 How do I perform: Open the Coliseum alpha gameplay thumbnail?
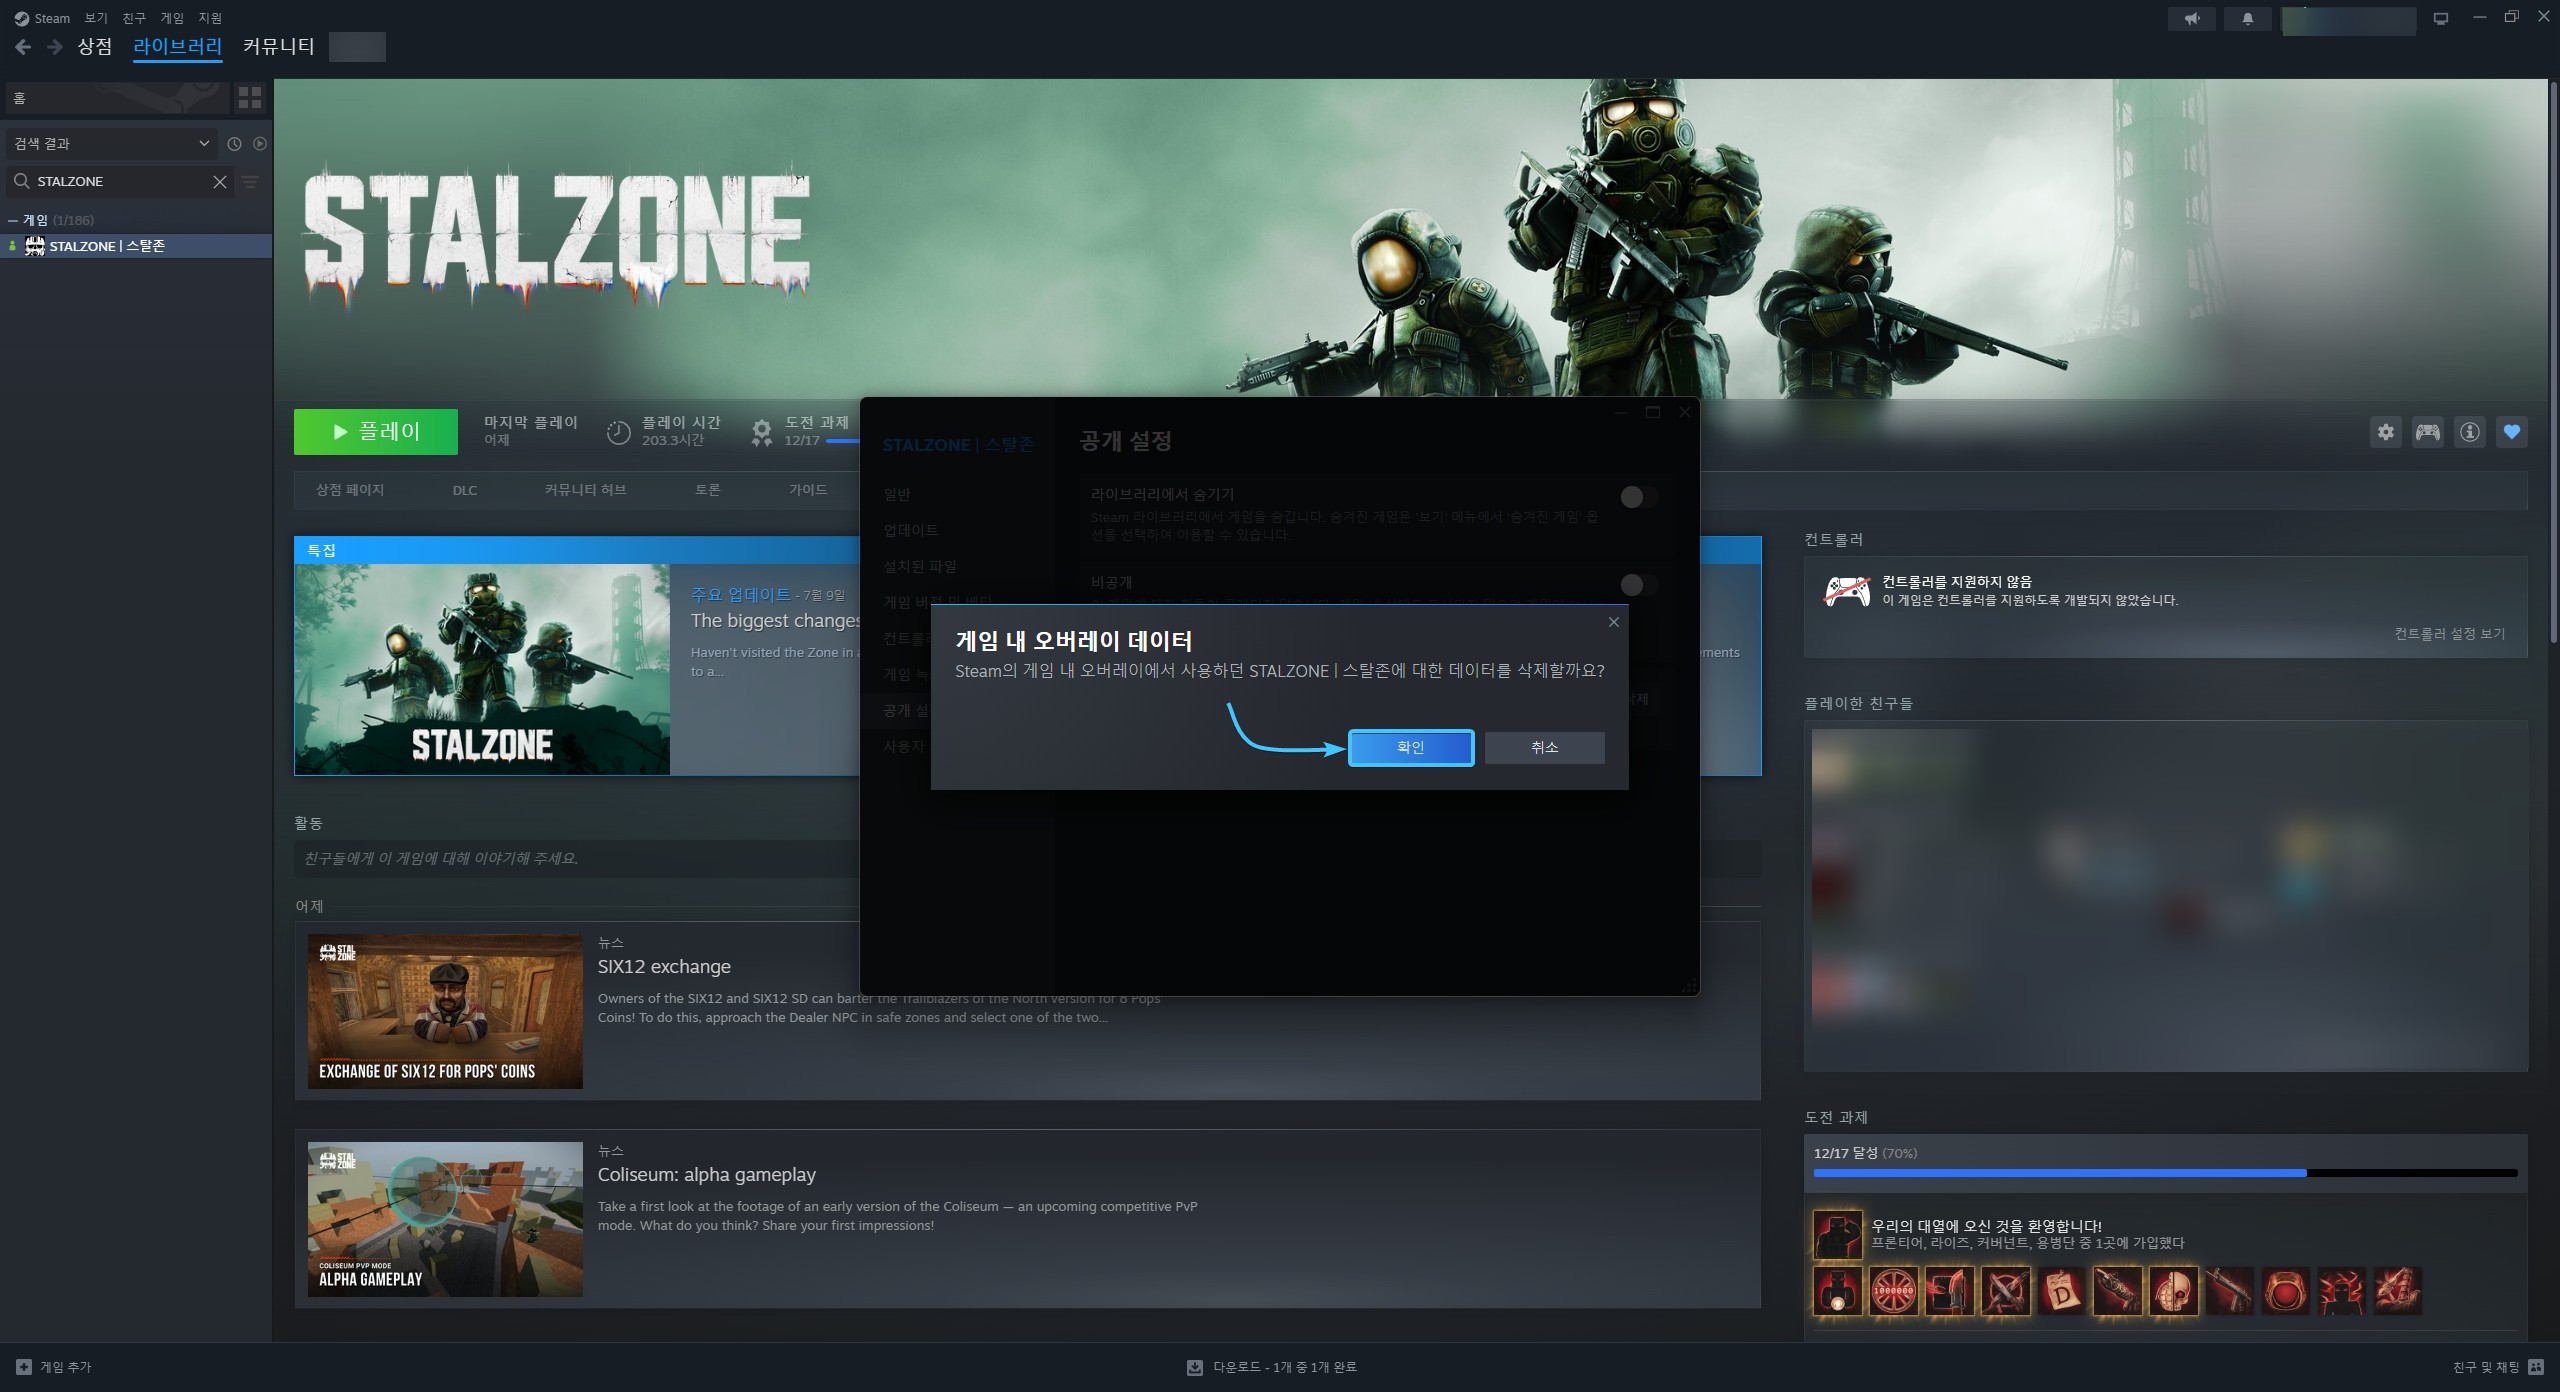click(445, 1220)
